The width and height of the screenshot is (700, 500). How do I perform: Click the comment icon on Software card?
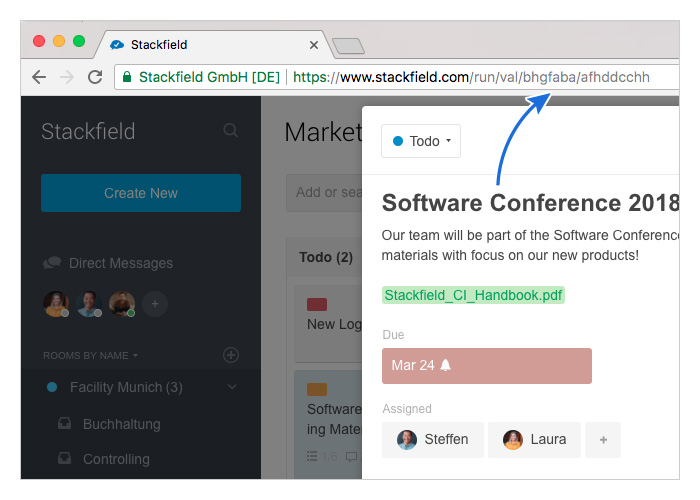tap(352, 457)
